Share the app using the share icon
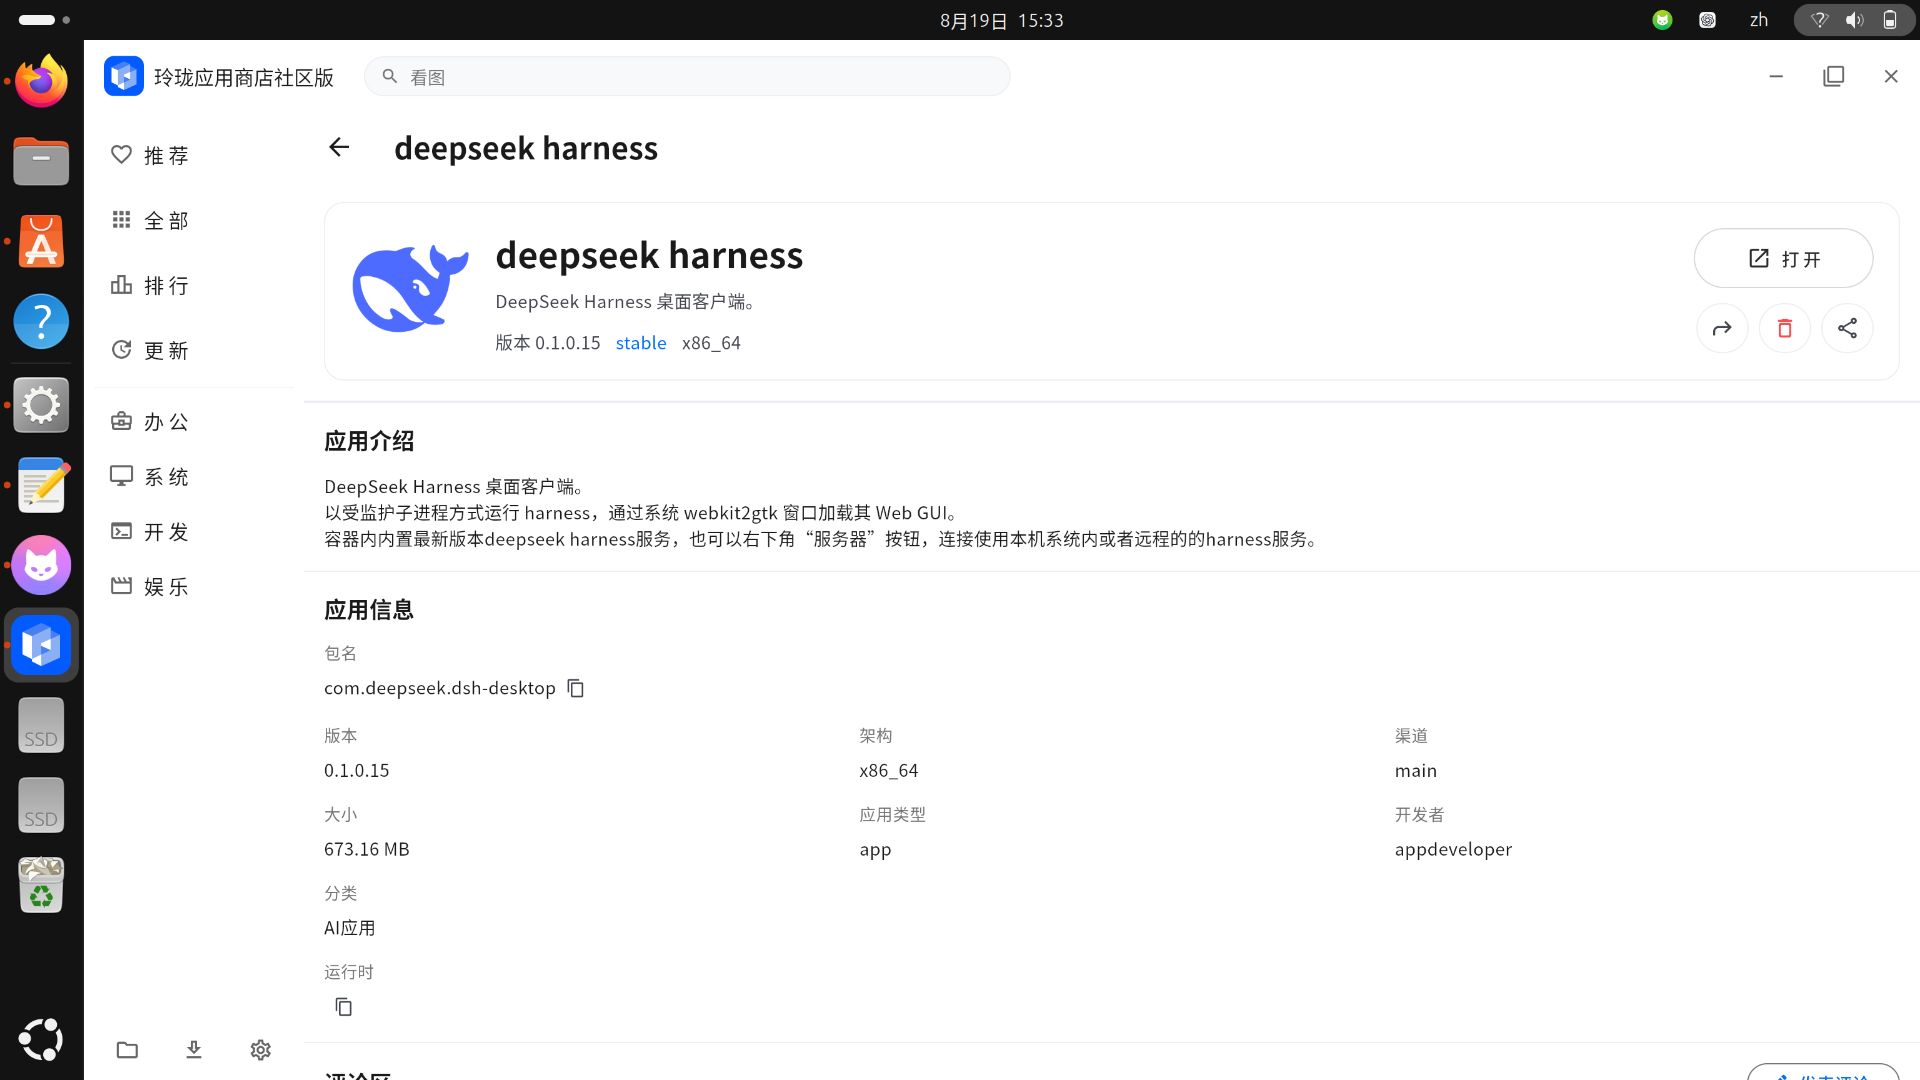 coord(1847,328)
